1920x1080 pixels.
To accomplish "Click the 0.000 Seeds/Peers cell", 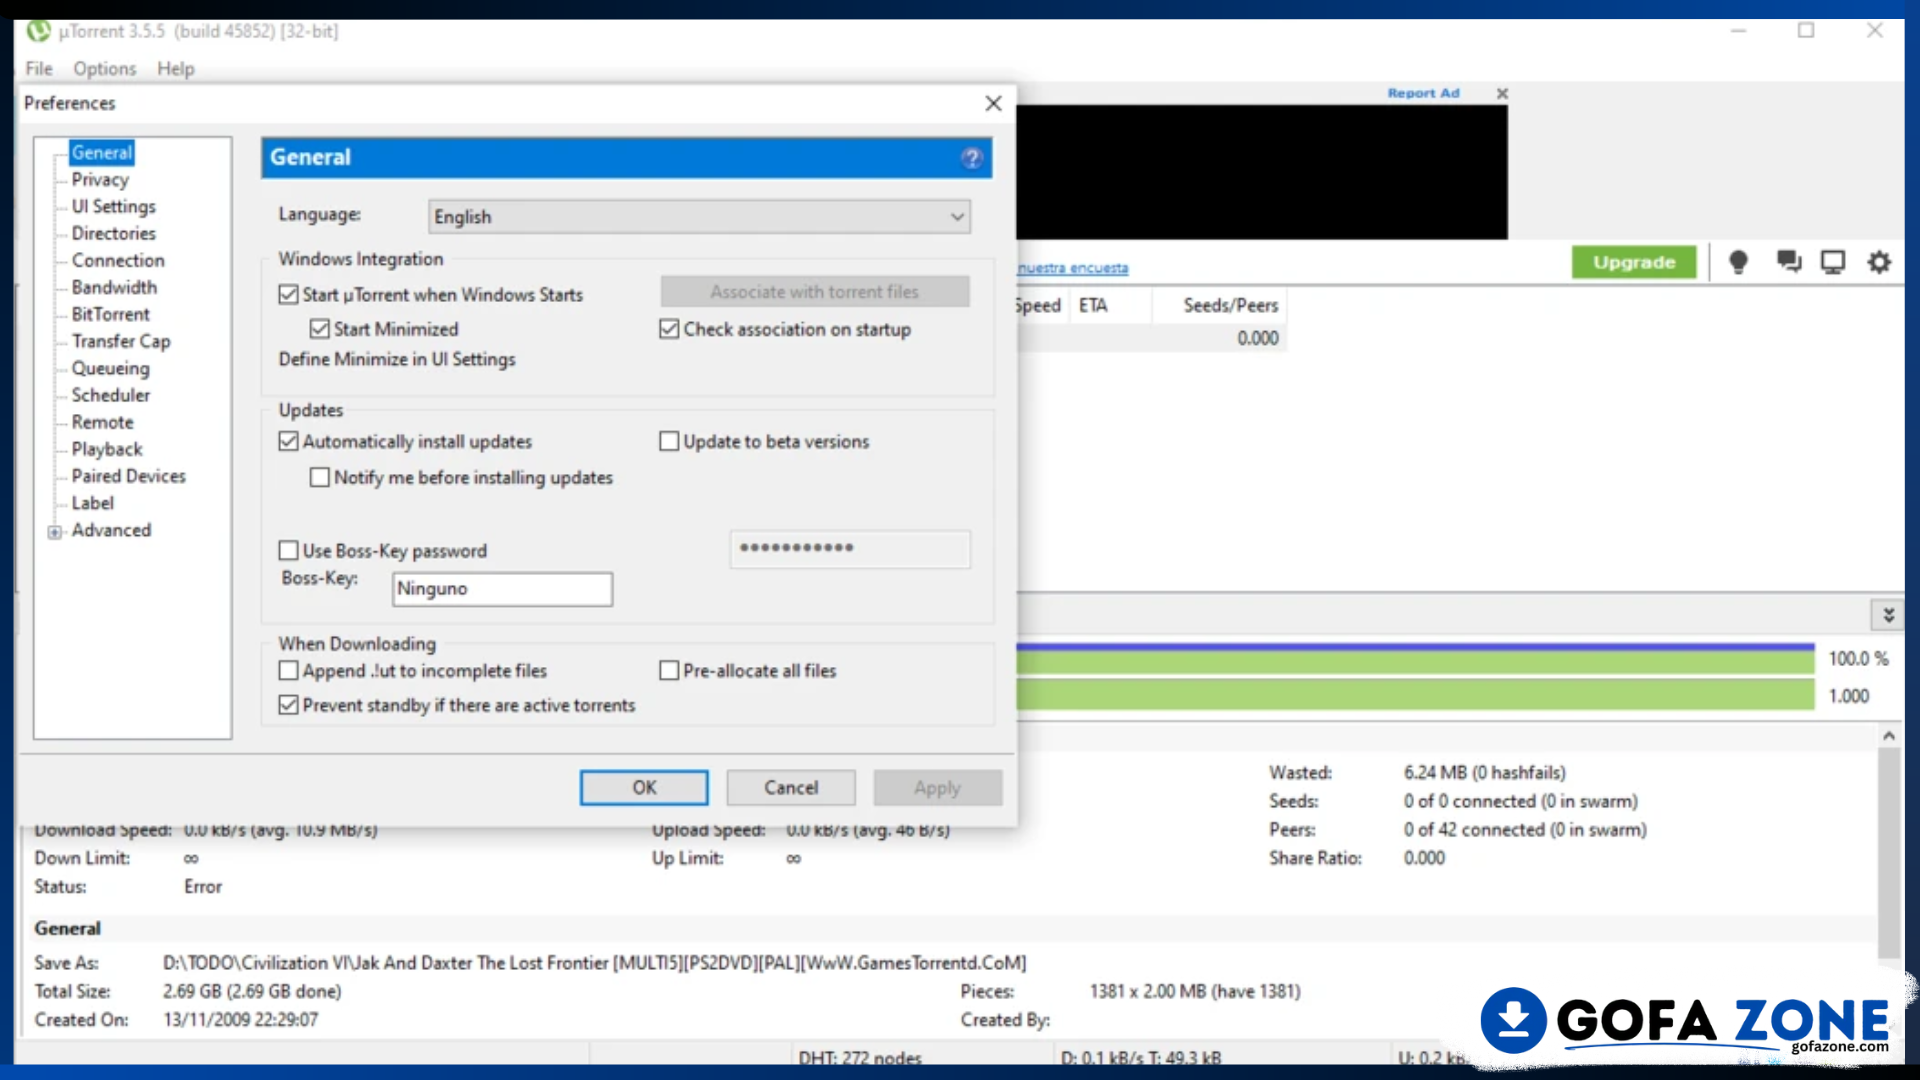I will pyautogui.click(x=1257, y=338).
